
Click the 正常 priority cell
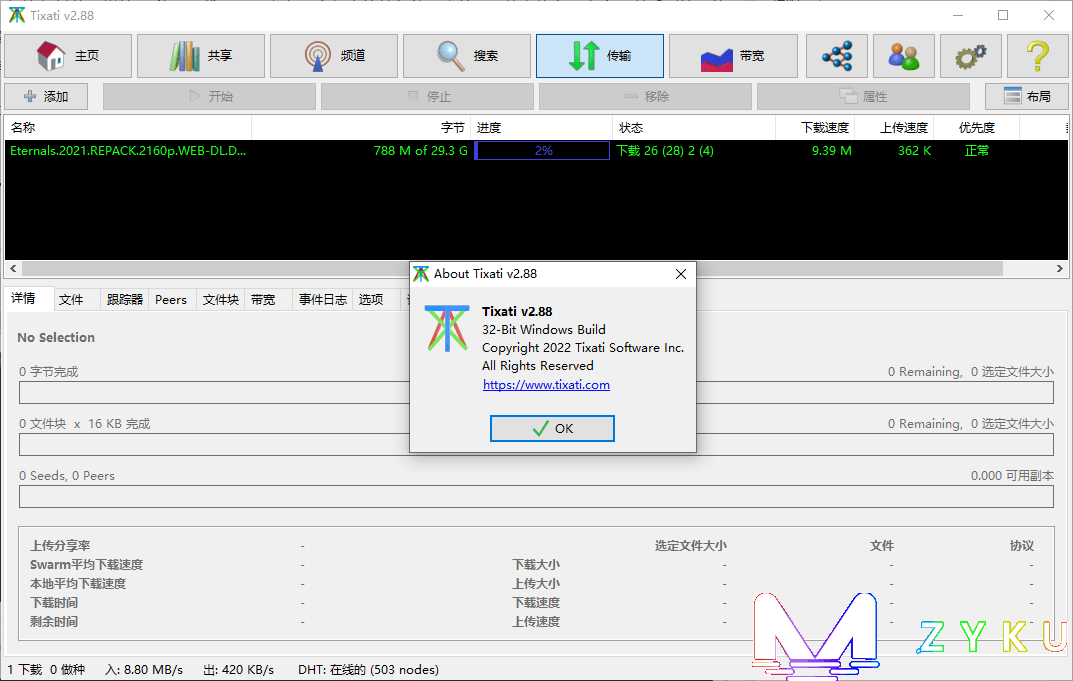tap(977, 151)
